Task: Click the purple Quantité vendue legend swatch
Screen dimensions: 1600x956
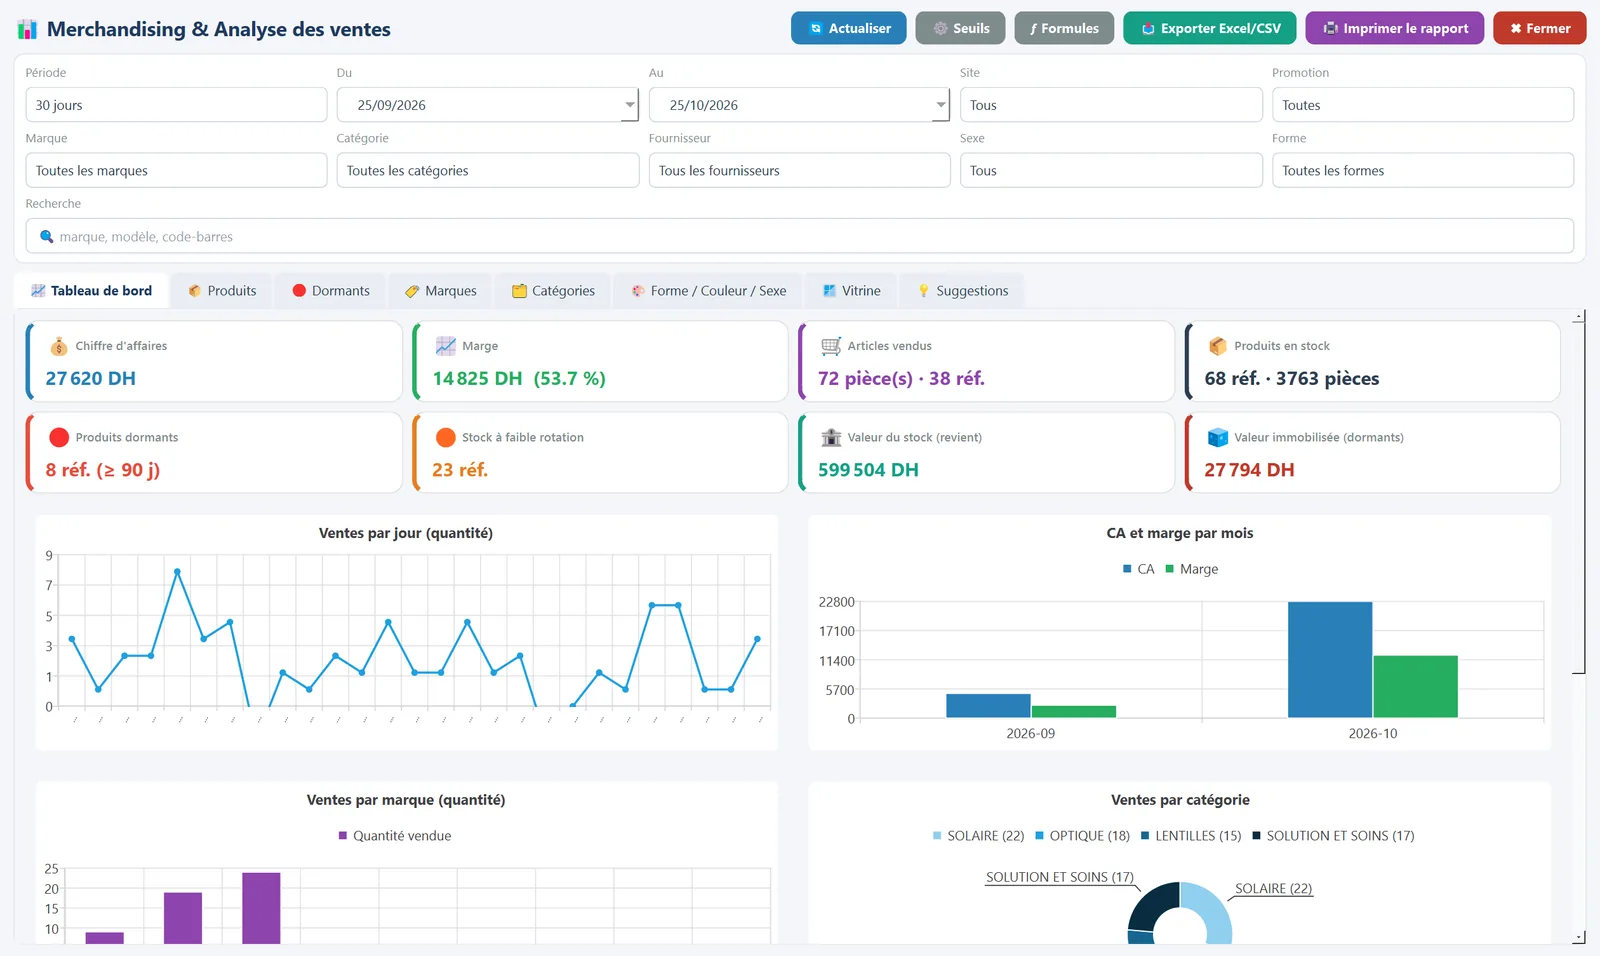Action: [x=343, y=836]
